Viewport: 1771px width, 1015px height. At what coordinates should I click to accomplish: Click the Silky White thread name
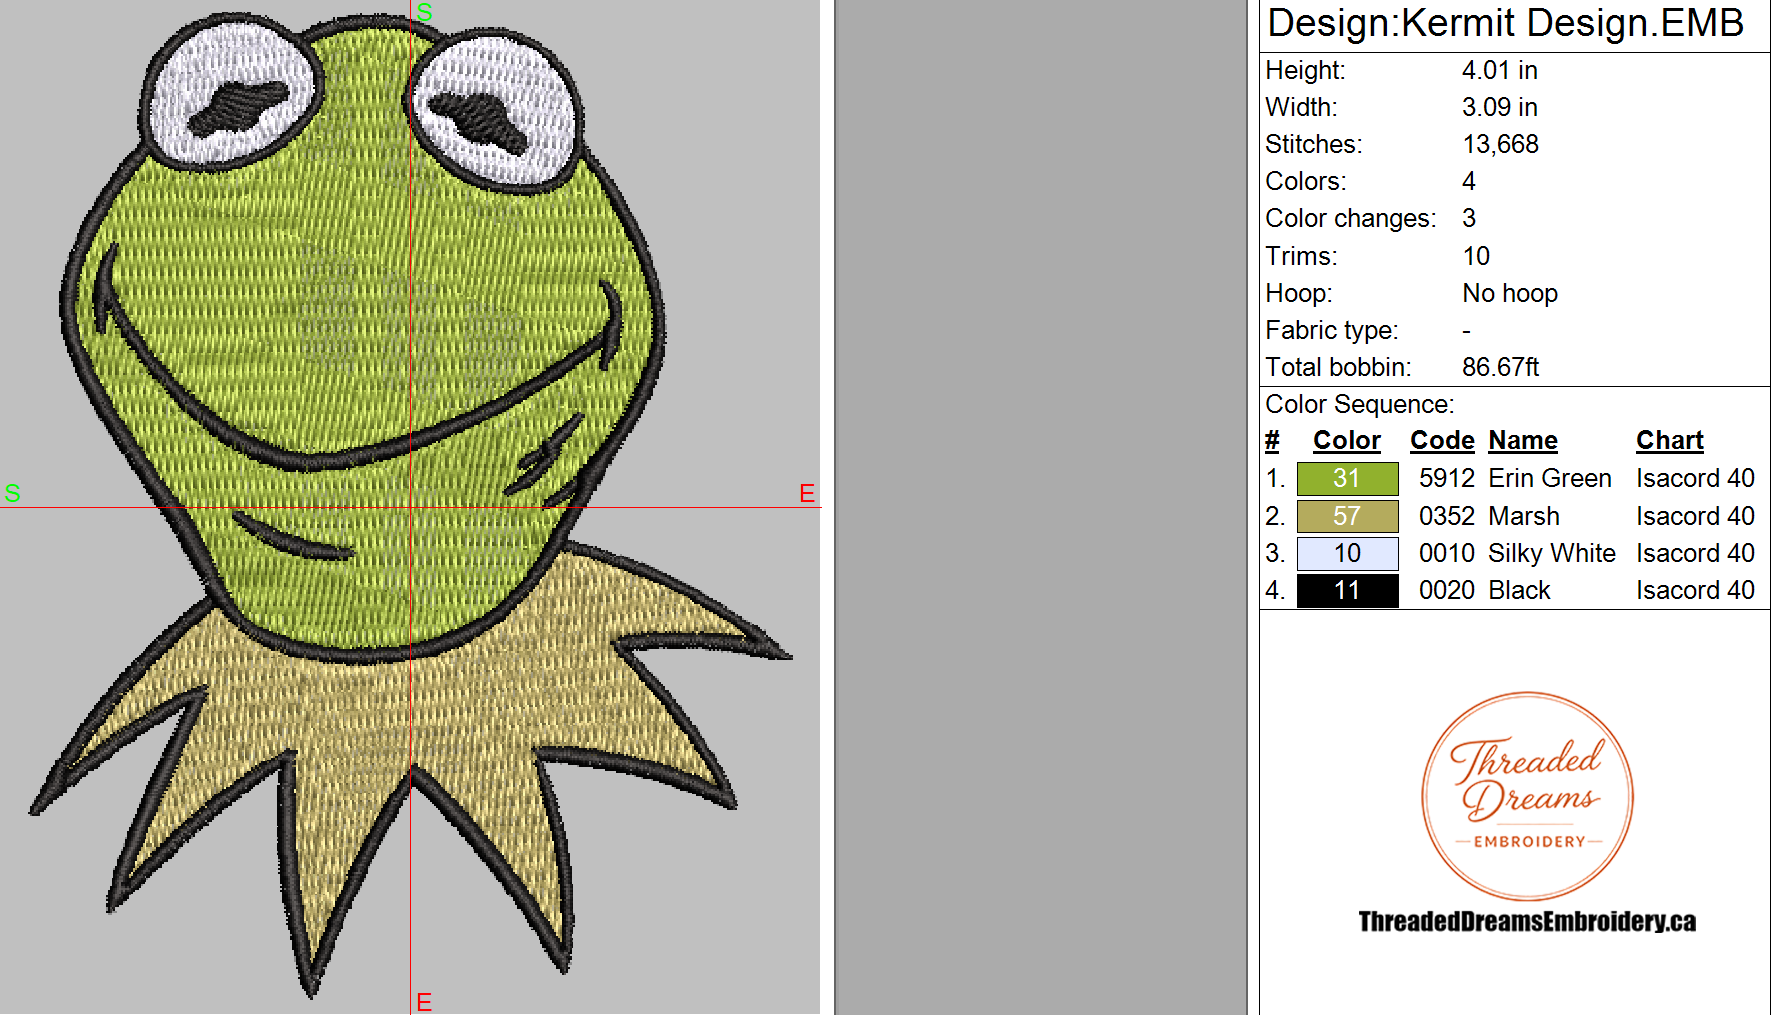click(1552, 553)
